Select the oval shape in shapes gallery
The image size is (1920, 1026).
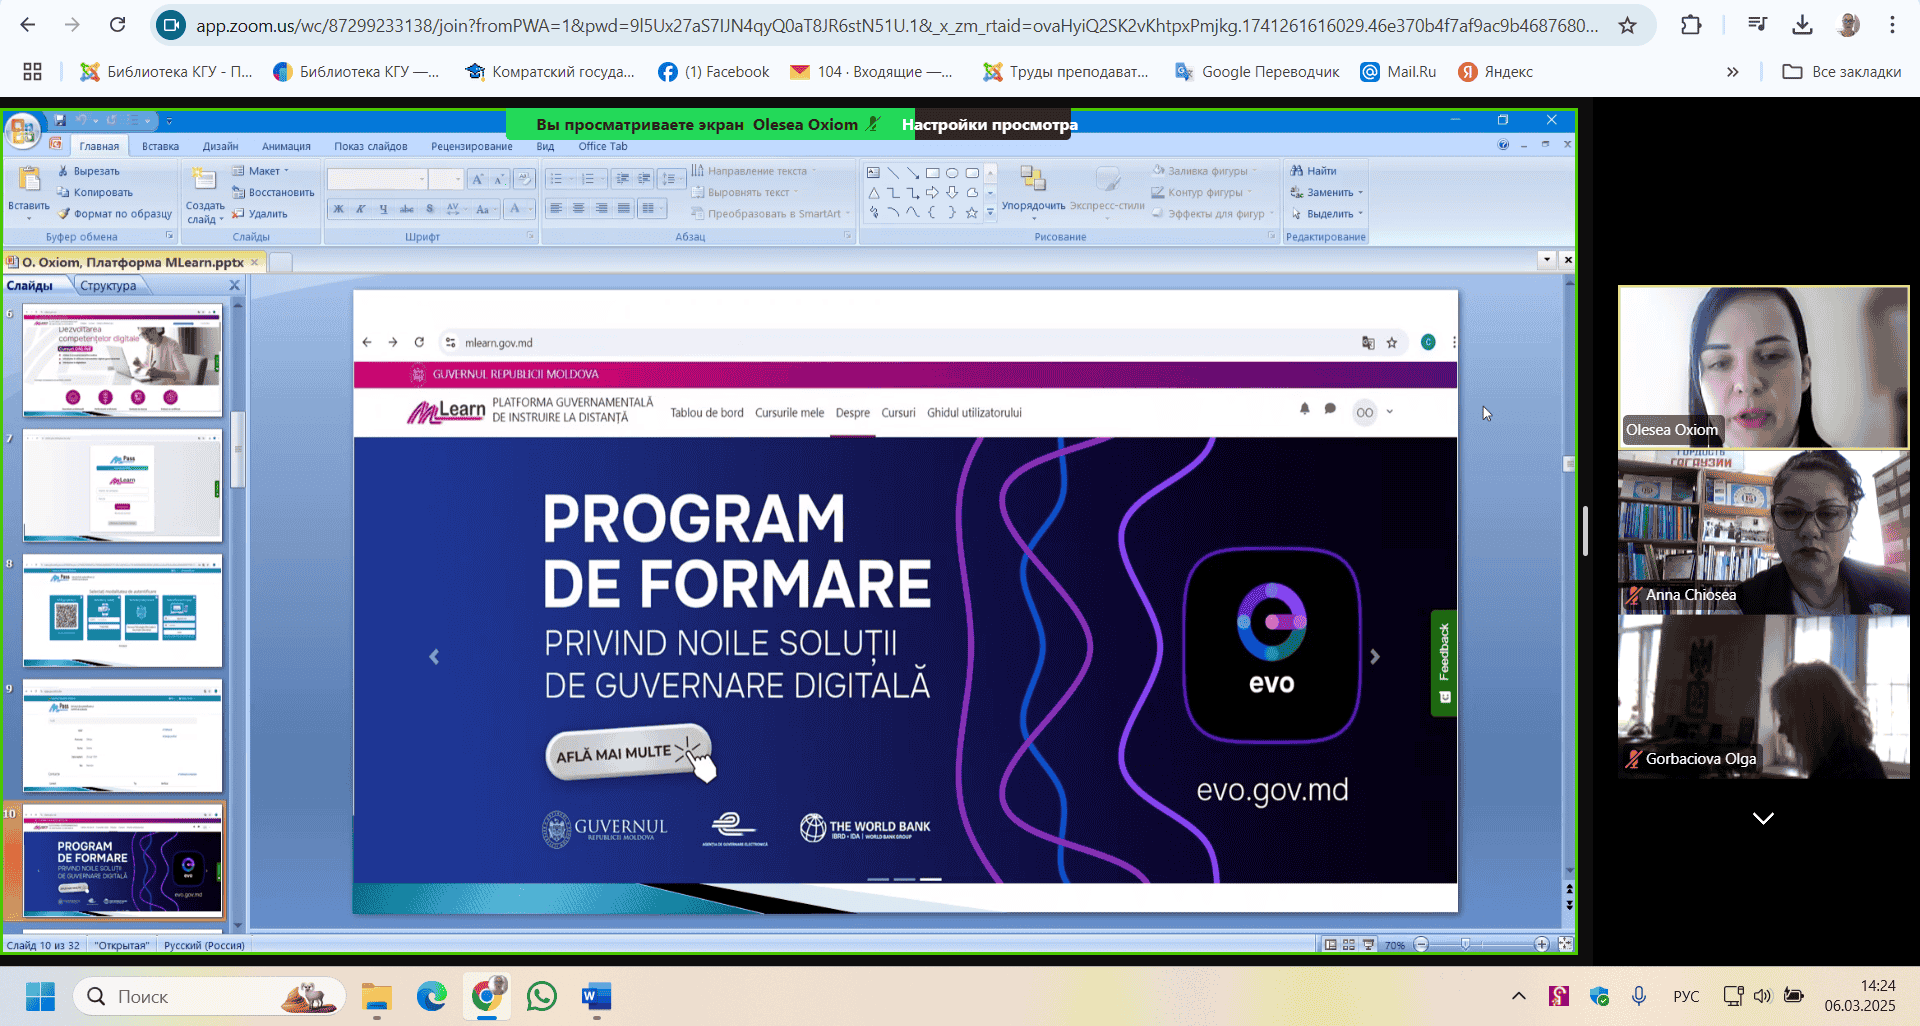(952, 173)
